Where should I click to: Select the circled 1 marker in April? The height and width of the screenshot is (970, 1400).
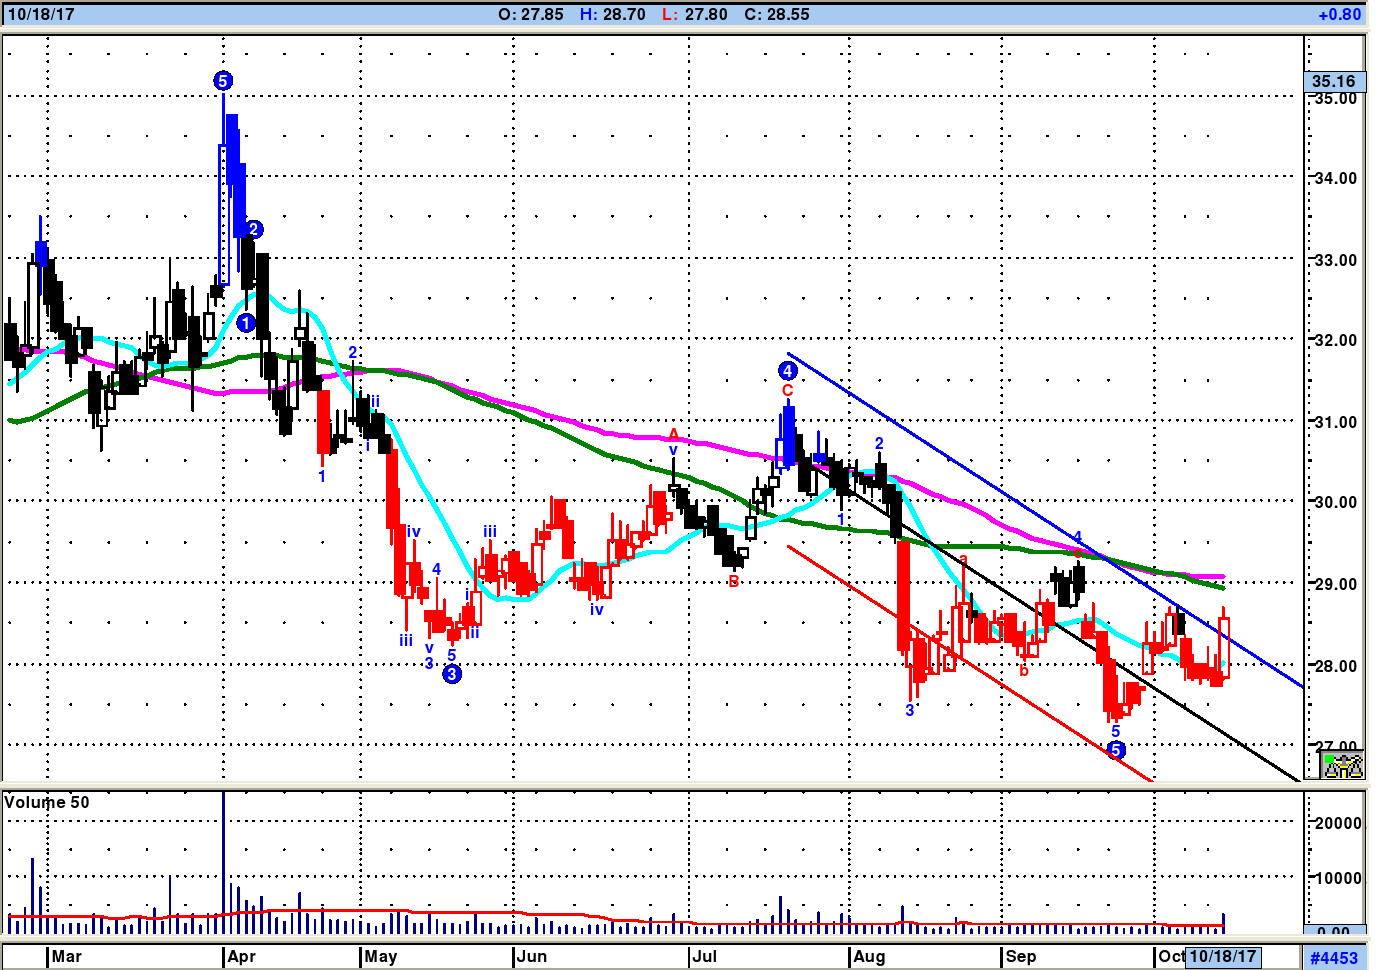(x=246, y=323)
